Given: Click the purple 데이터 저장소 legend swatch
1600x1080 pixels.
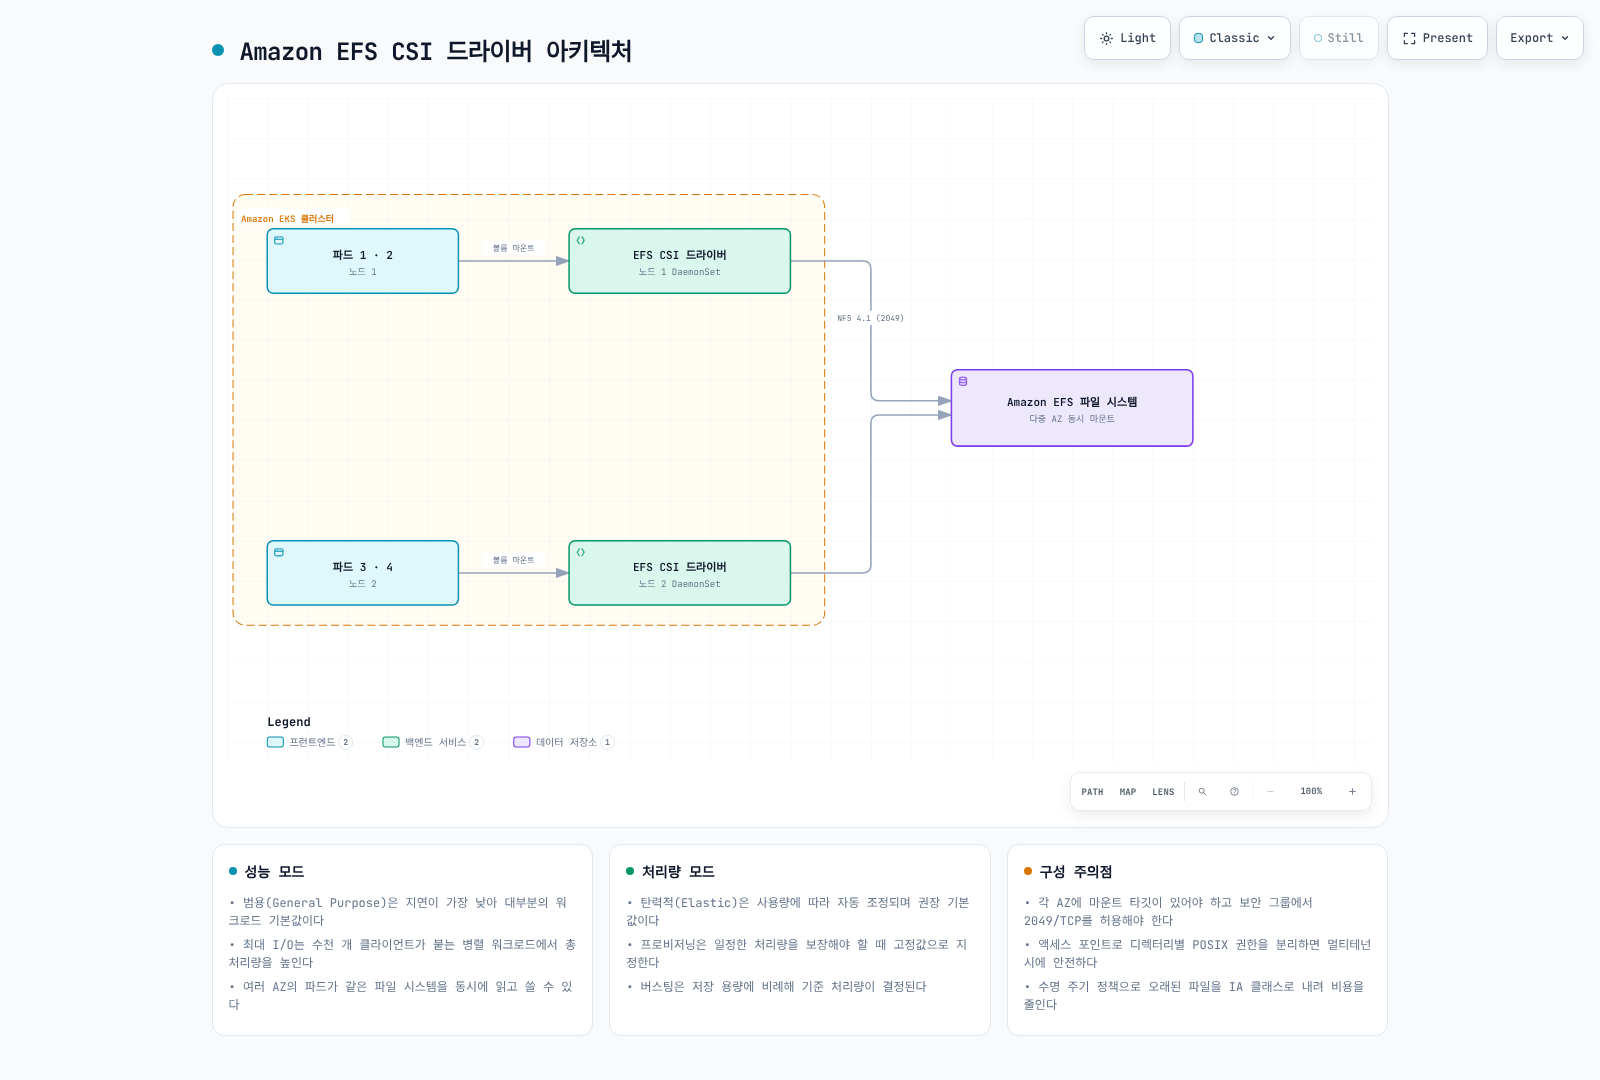Looking at the screenshot, I should click(521, 742).
